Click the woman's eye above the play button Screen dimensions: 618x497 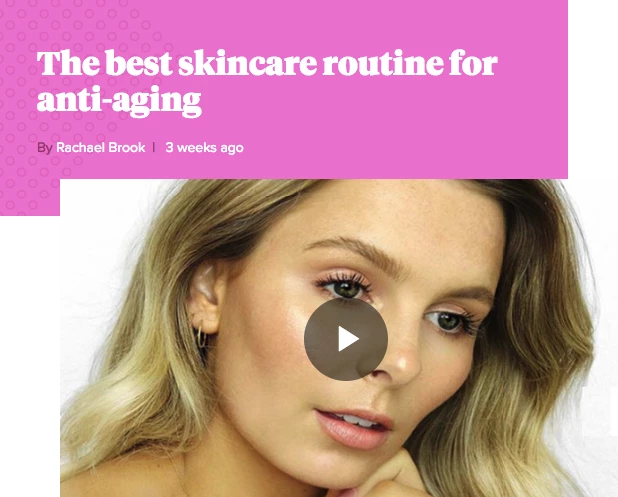pyautogui.click(x=346, y=288)
